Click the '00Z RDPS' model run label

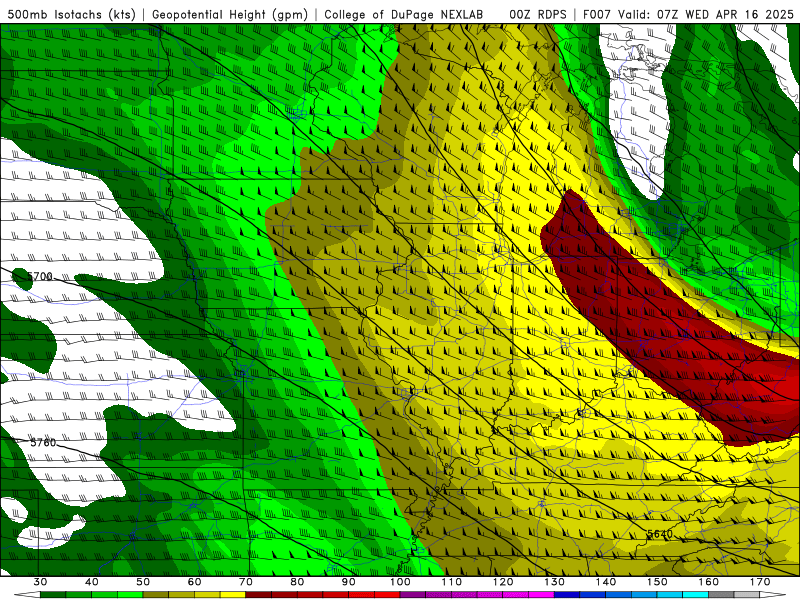click(x=538, y=14)
